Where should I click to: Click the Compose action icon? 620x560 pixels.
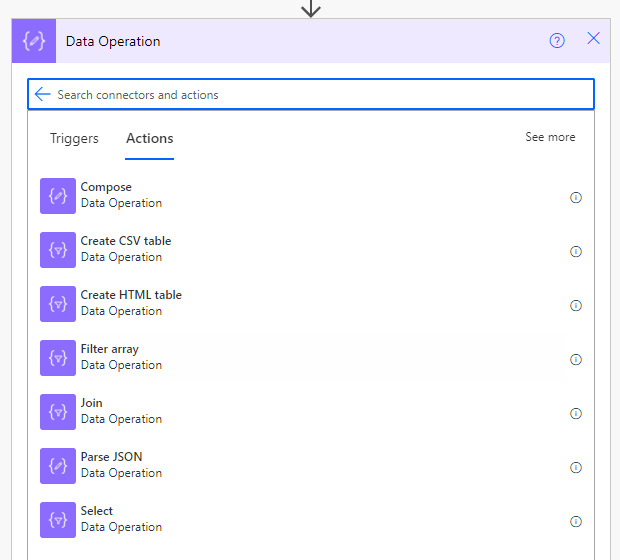(x=58, y=196)
